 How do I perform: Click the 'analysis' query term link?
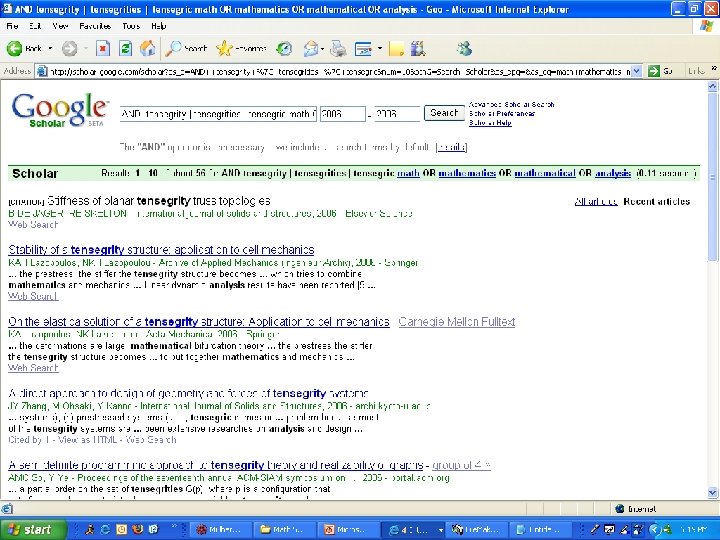tap(613, 173)
